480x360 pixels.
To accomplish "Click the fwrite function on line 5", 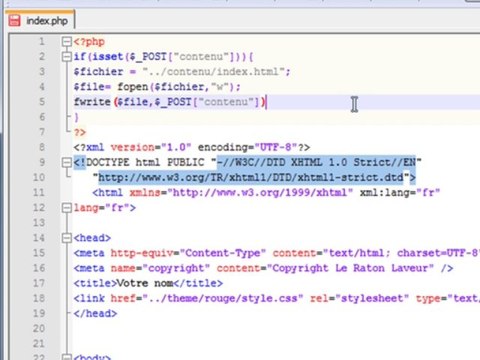I will coord(92,102).
